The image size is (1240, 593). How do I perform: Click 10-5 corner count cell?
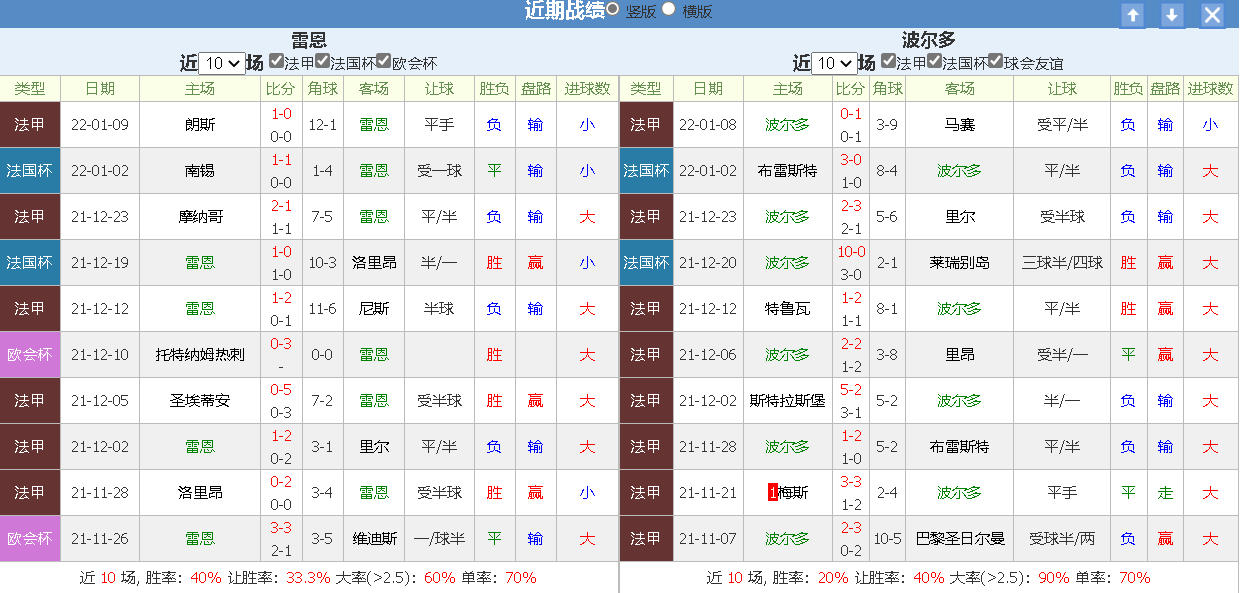click(887, 539)
